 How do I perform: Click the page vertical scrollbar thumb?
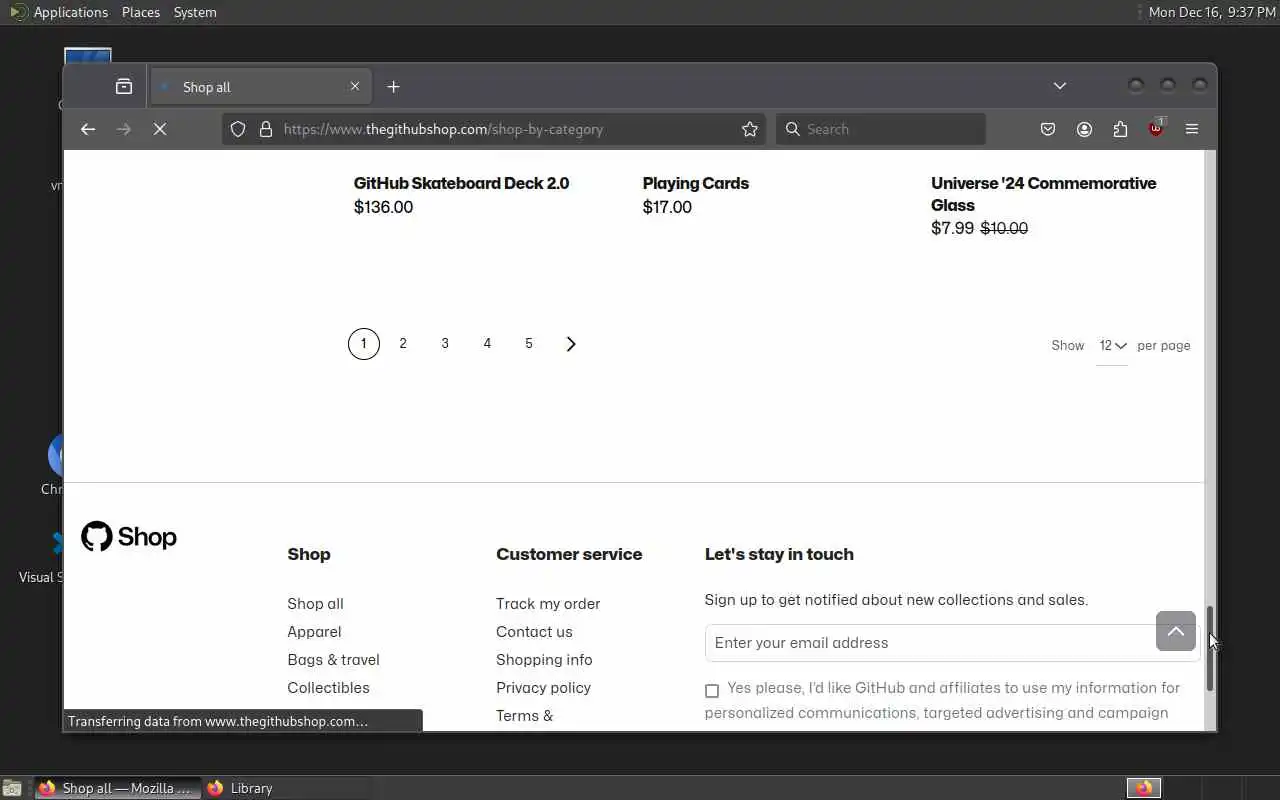[1209, 648]
